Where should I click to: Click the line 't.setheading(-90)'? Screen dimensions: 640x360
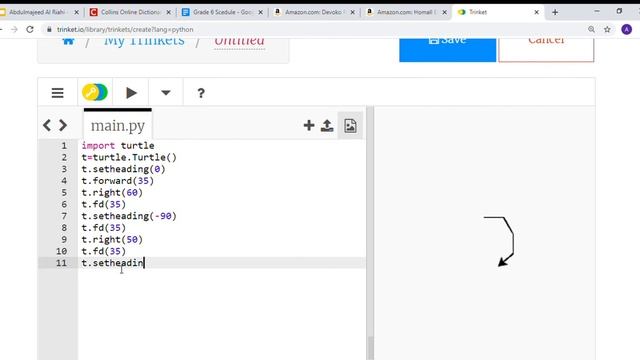[129, 216]
